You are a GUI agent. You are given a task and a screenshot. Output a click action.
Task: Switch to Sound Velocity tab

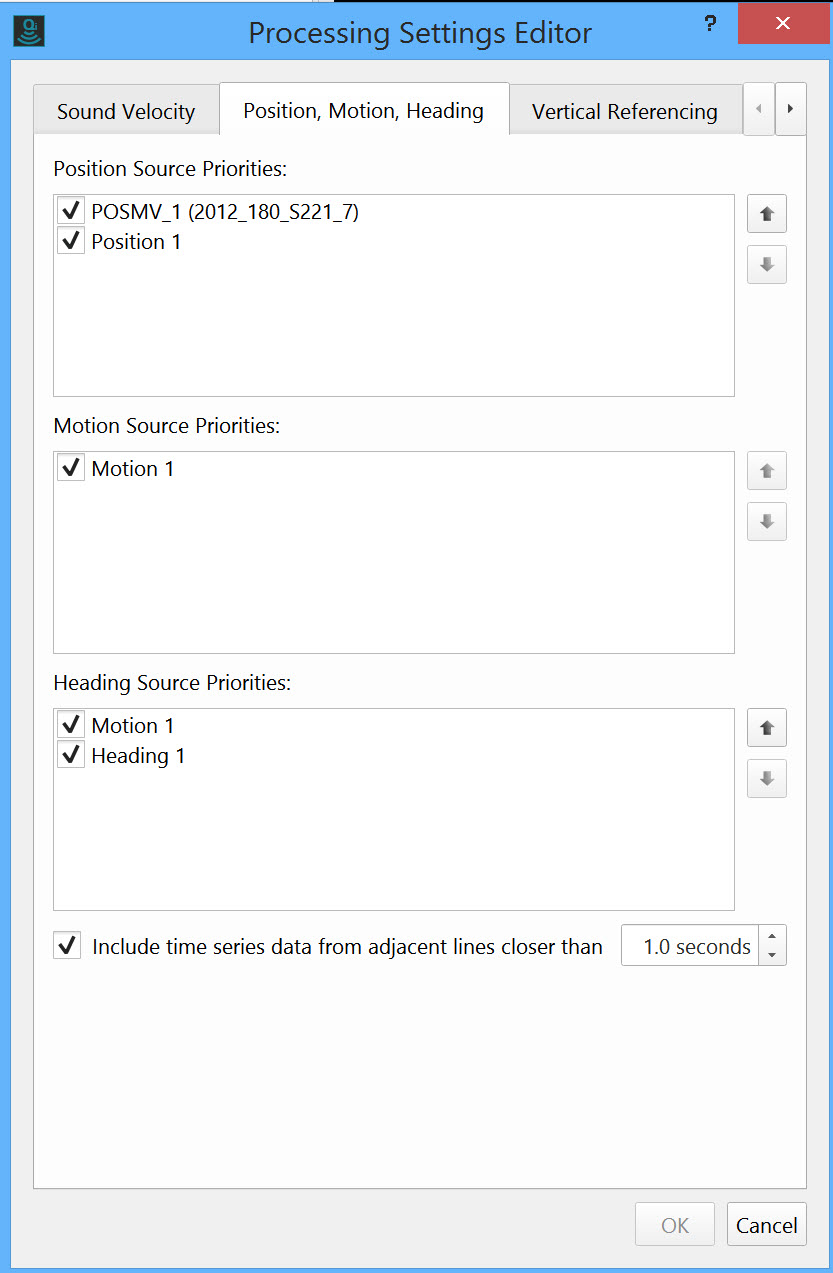click(126, 111)
